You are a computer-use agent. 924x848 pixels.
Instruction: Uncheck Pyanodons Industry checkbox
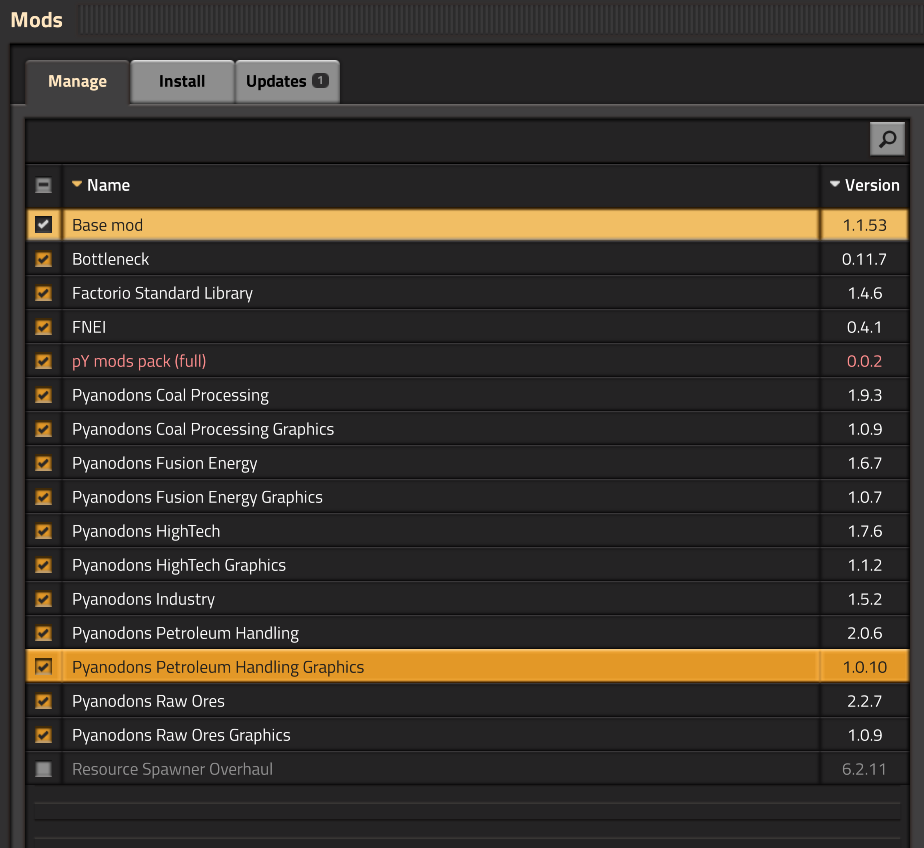point(44,599)
